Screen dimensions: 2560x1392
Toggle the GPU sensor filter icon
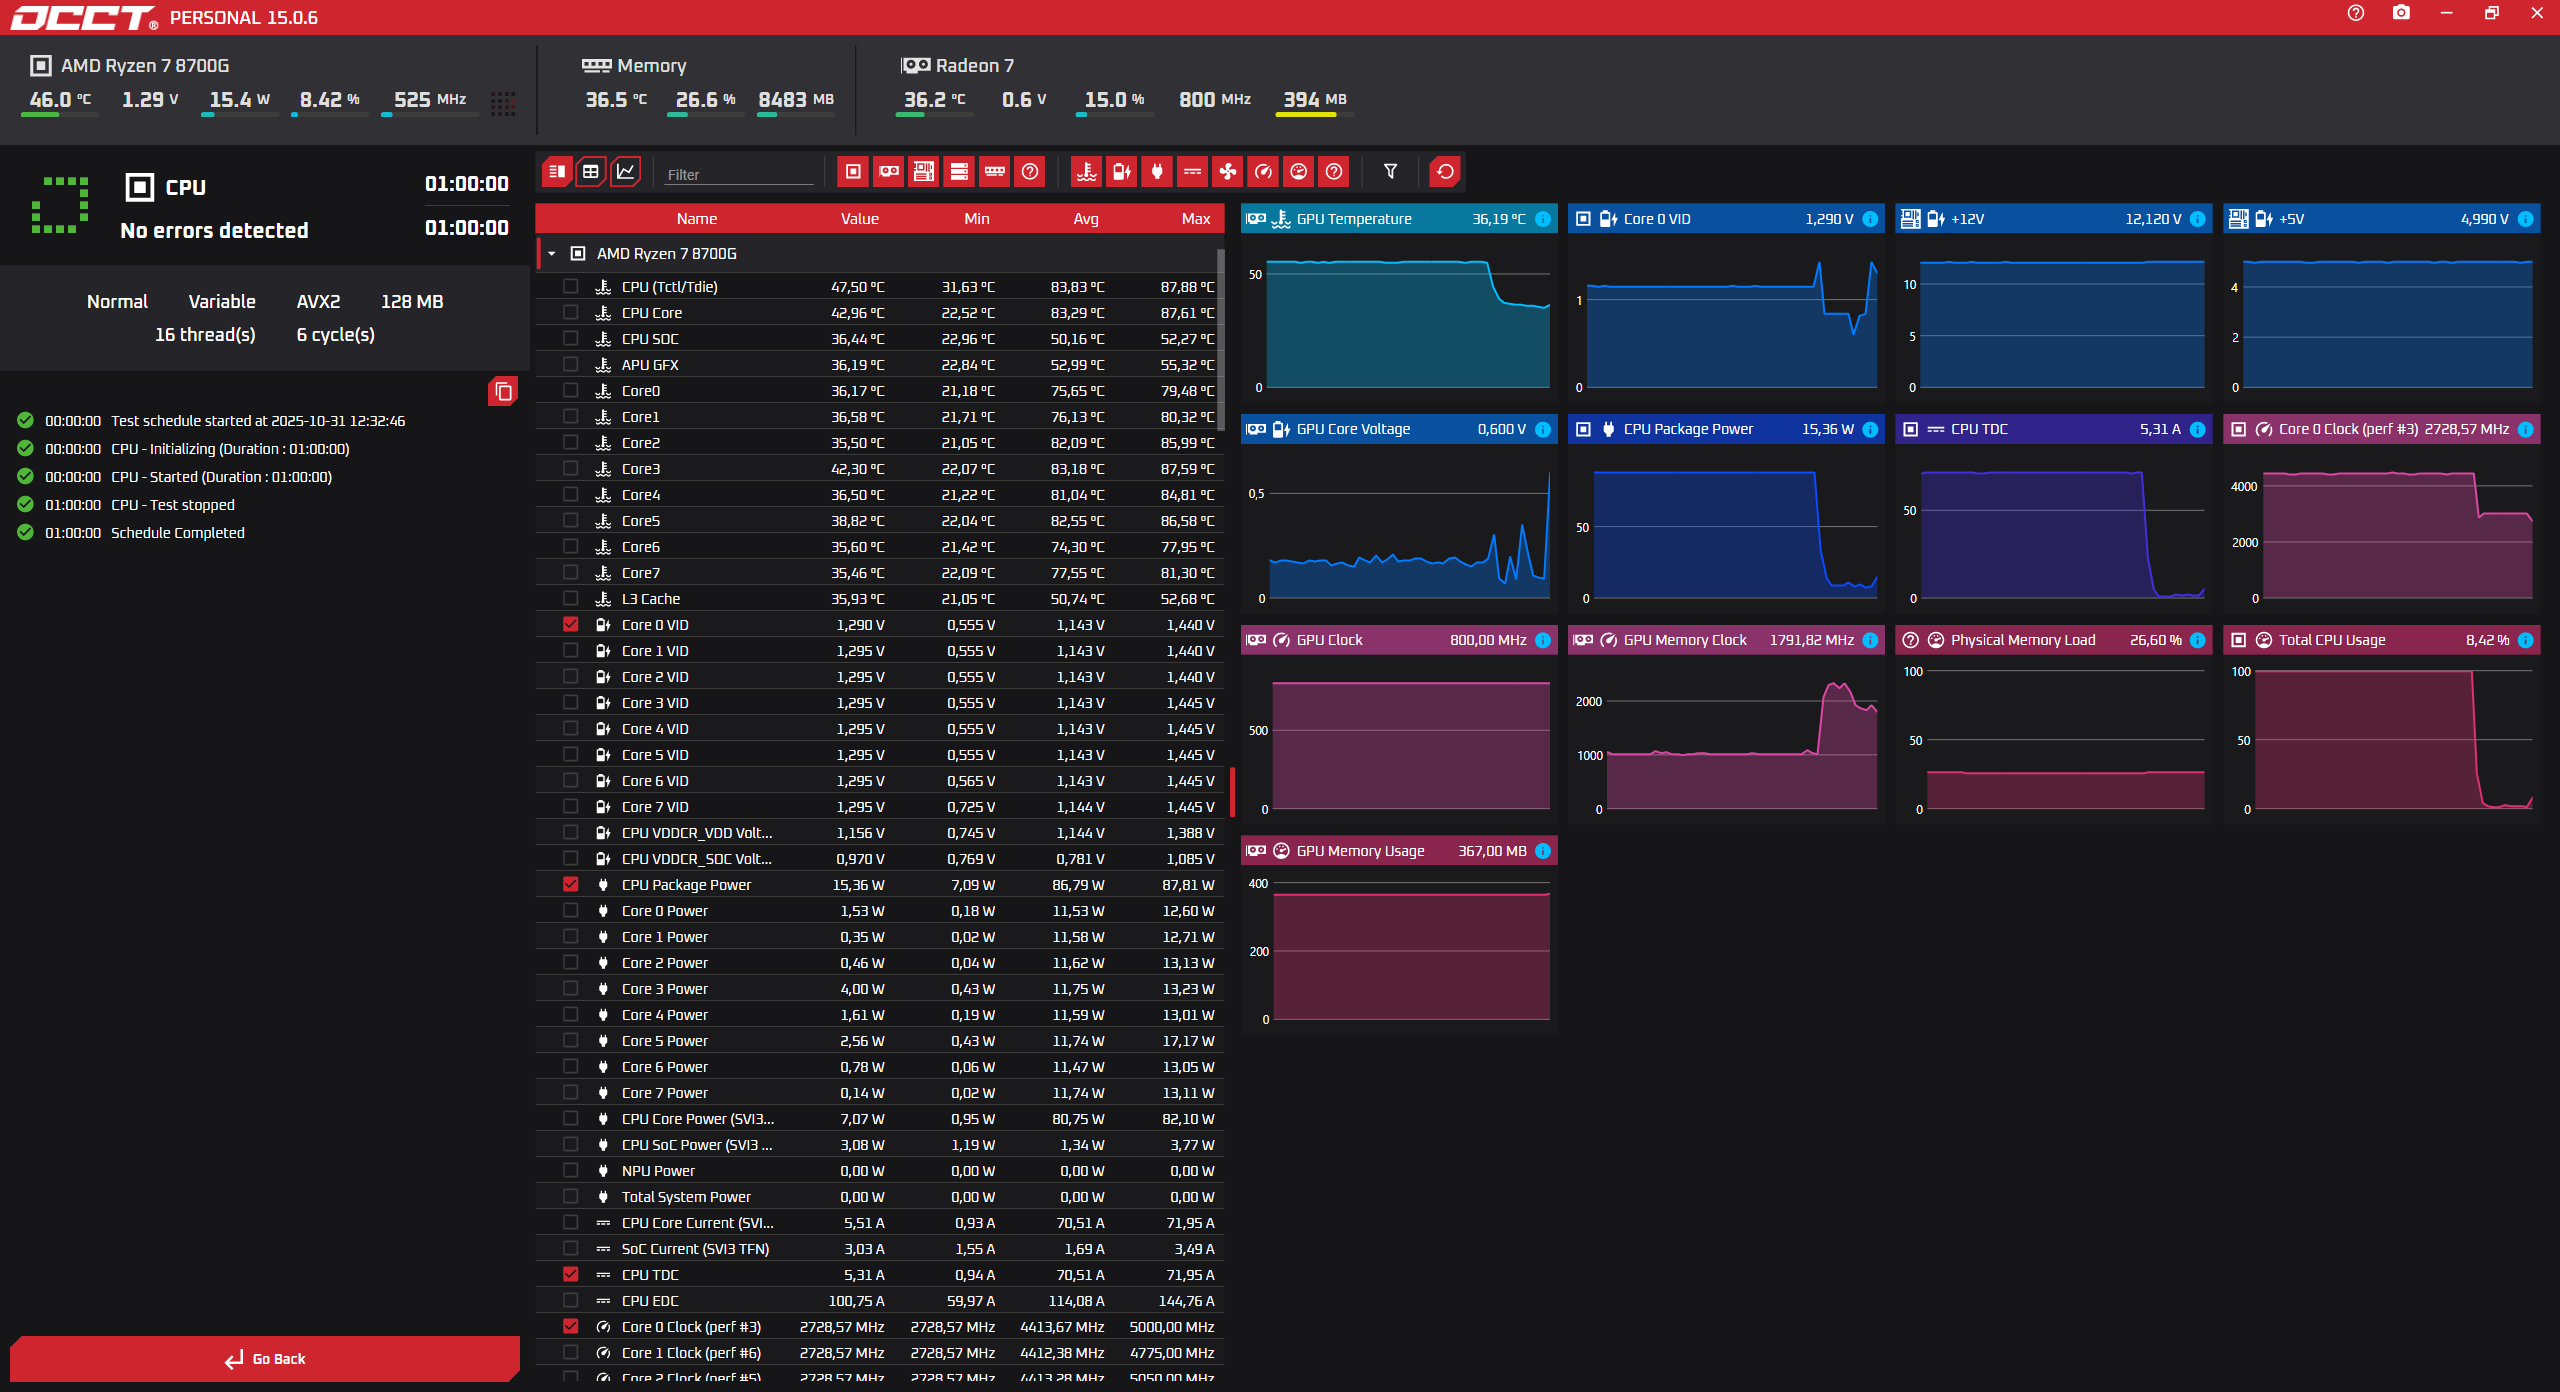(x=888, y=172)
